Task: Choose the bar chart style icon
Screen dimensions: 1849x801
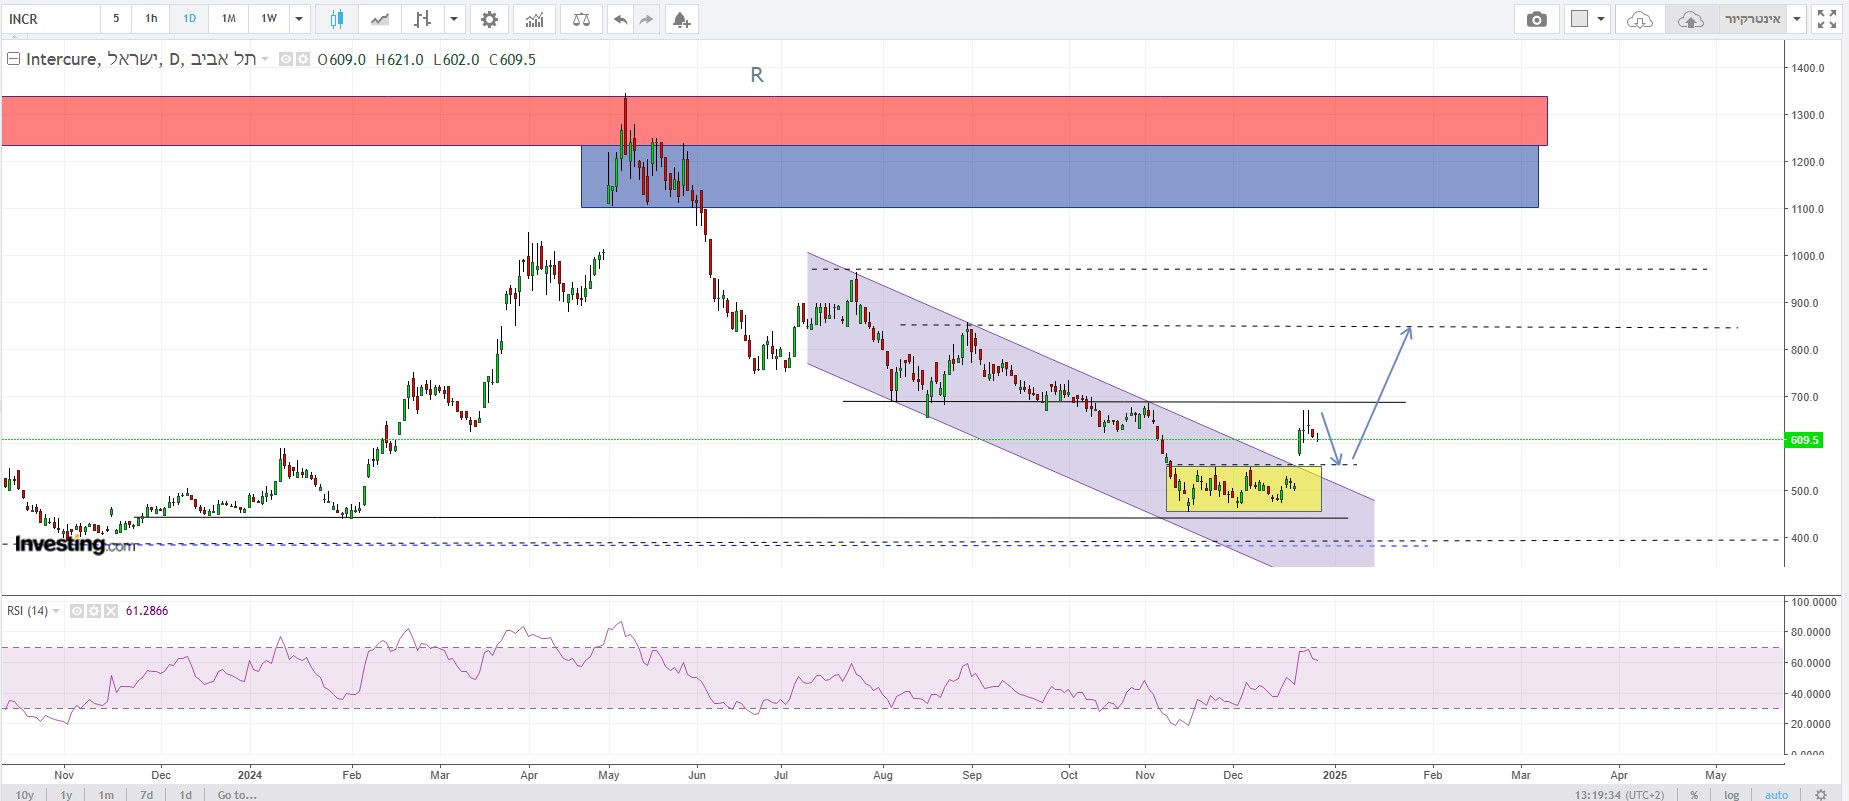Action: (x=423, y=19)
